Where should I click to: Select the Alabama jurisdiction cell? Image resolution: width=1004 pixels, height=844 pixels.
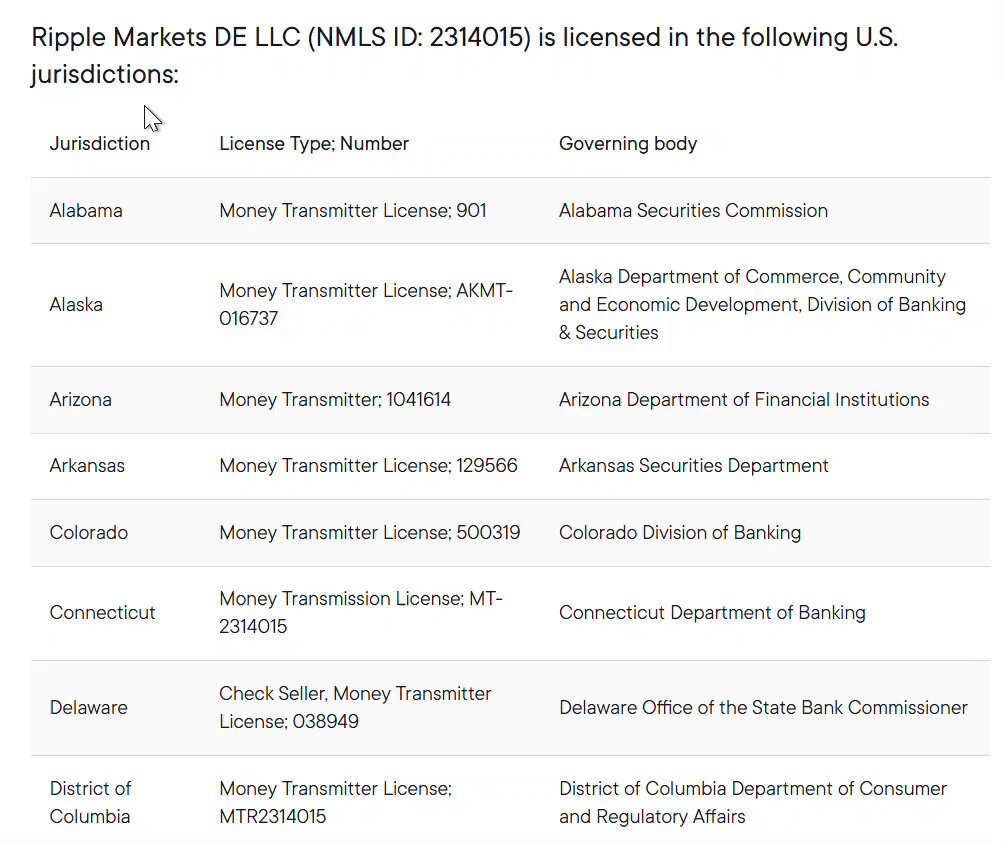[x=86, y=211]
